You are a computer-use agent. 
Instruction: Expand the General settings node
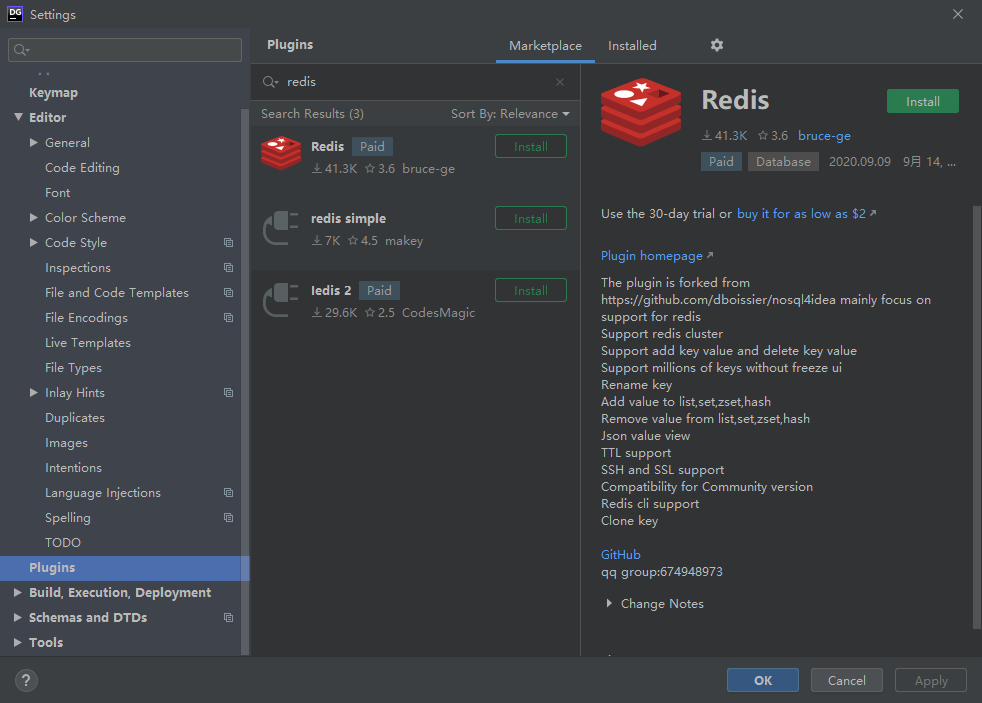34,142
